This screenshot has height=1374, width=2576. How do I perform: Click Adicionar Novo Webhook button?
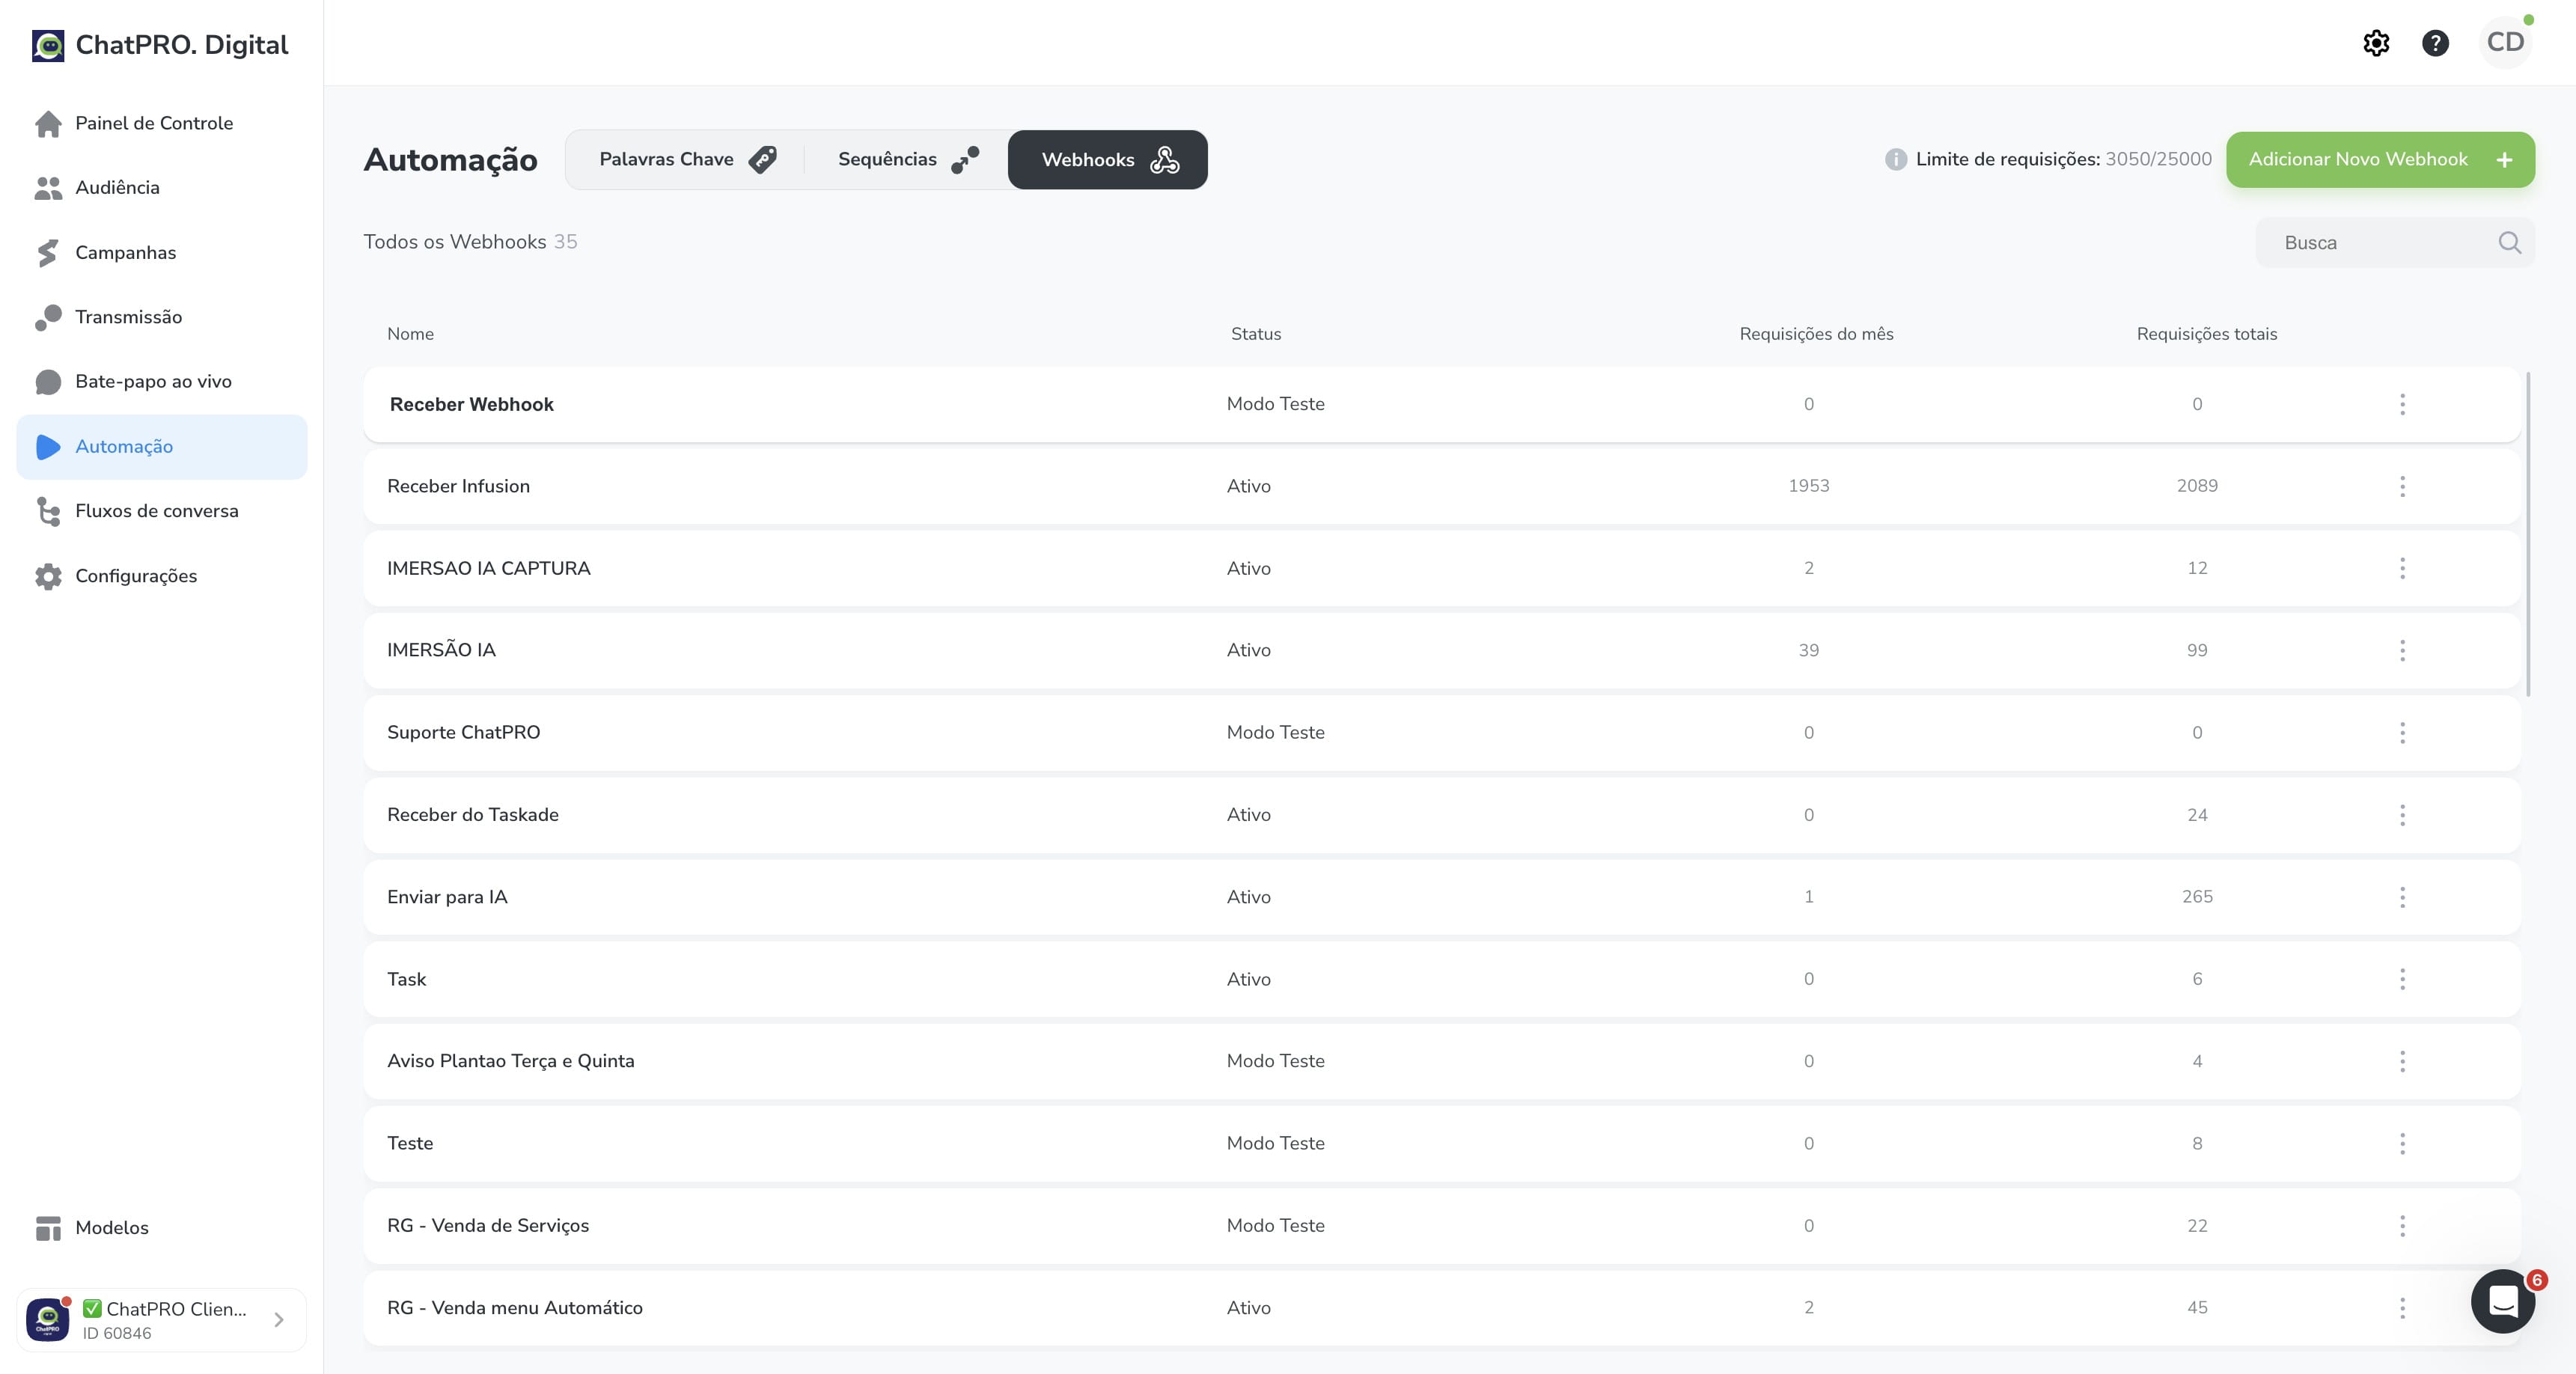(x=2380, y=160)
